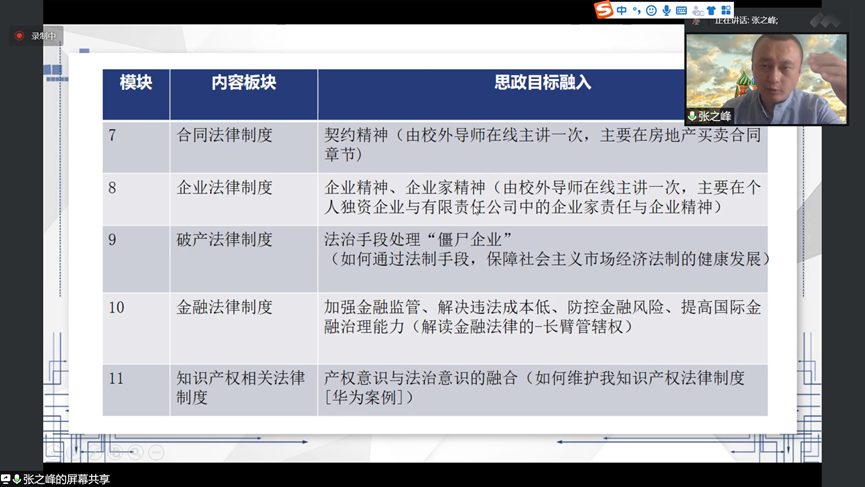The image size is (865, 487).
Task: Open Sogou skin shop shirt icon
Action: pyautogui.click(x=711, y=10)
